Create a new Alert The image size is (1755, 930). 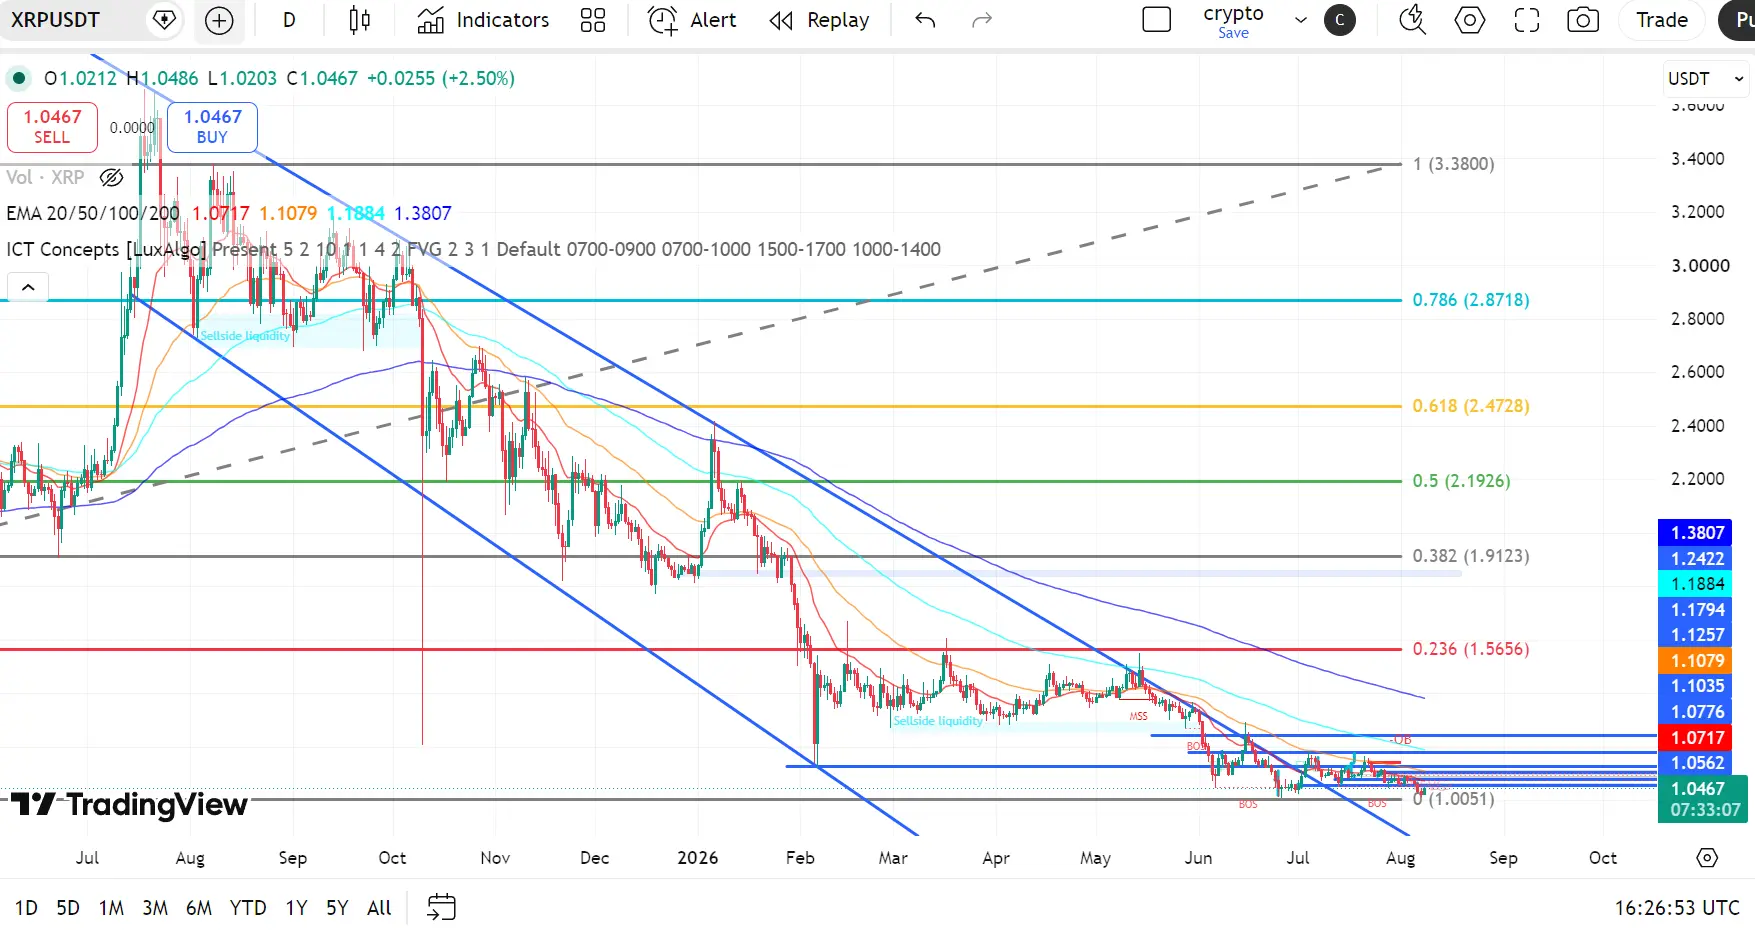click(x=692, y=20)
